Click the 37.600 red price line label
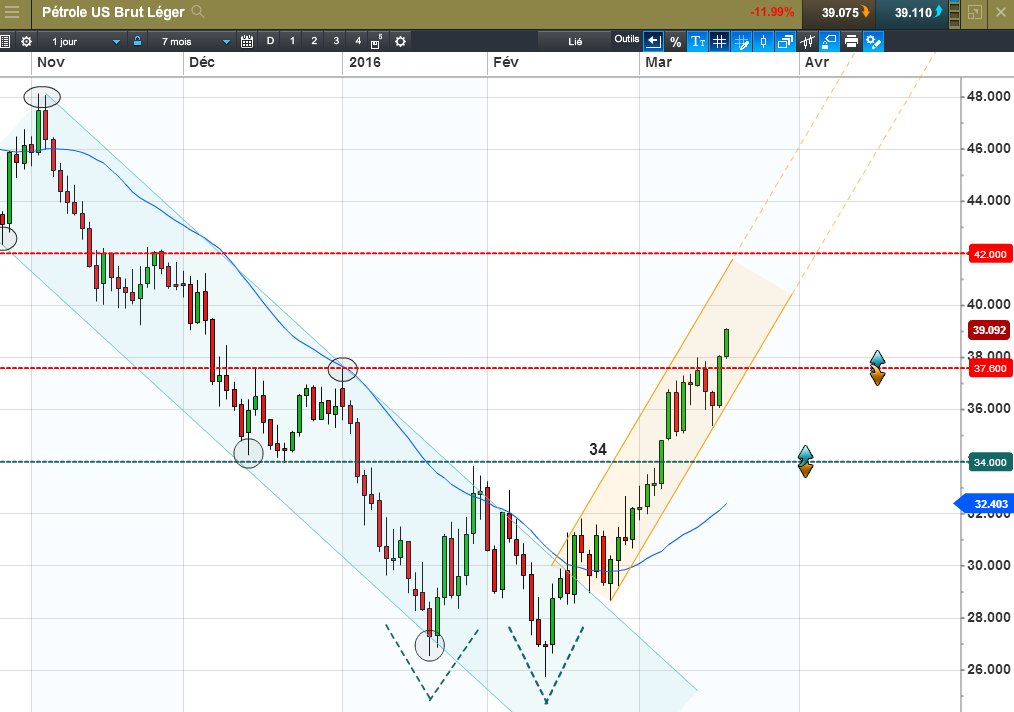Viewport: 1014px width, 712px height. pyautogui.click(x=990, y=369)
